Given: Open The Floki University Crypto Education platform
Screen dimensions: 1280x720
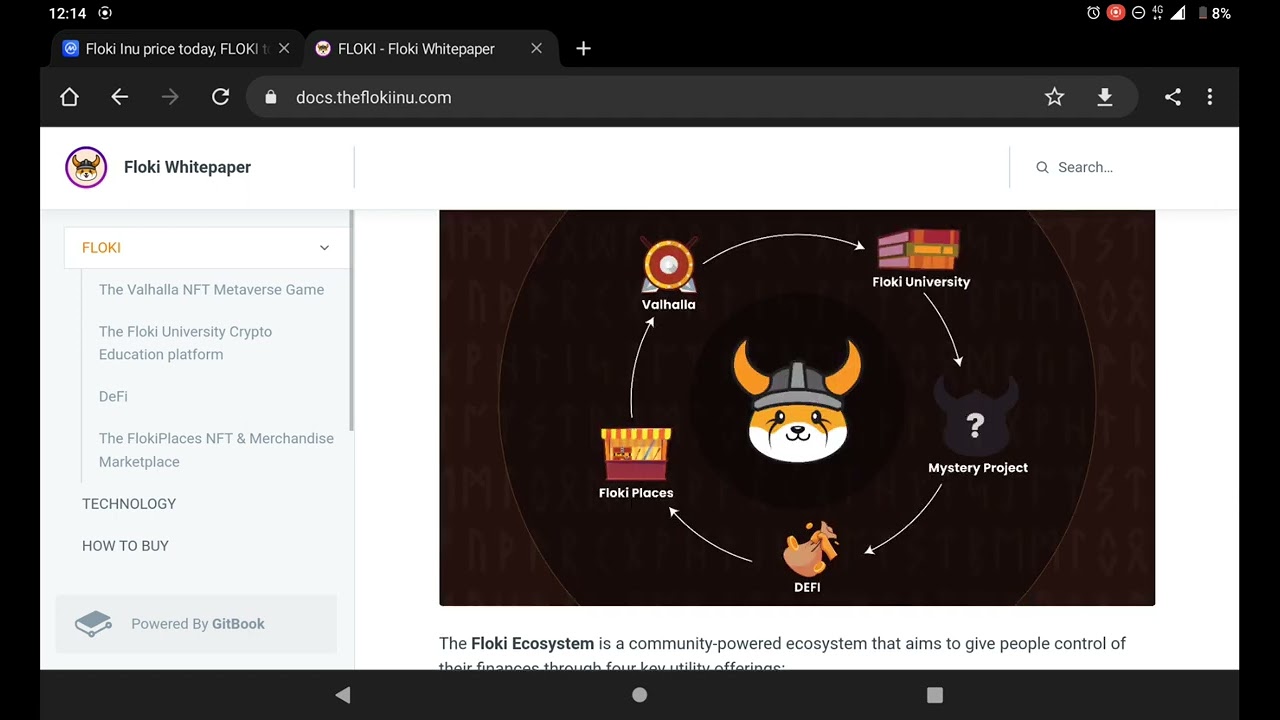Looking at the screenshot, I should 185,343.
